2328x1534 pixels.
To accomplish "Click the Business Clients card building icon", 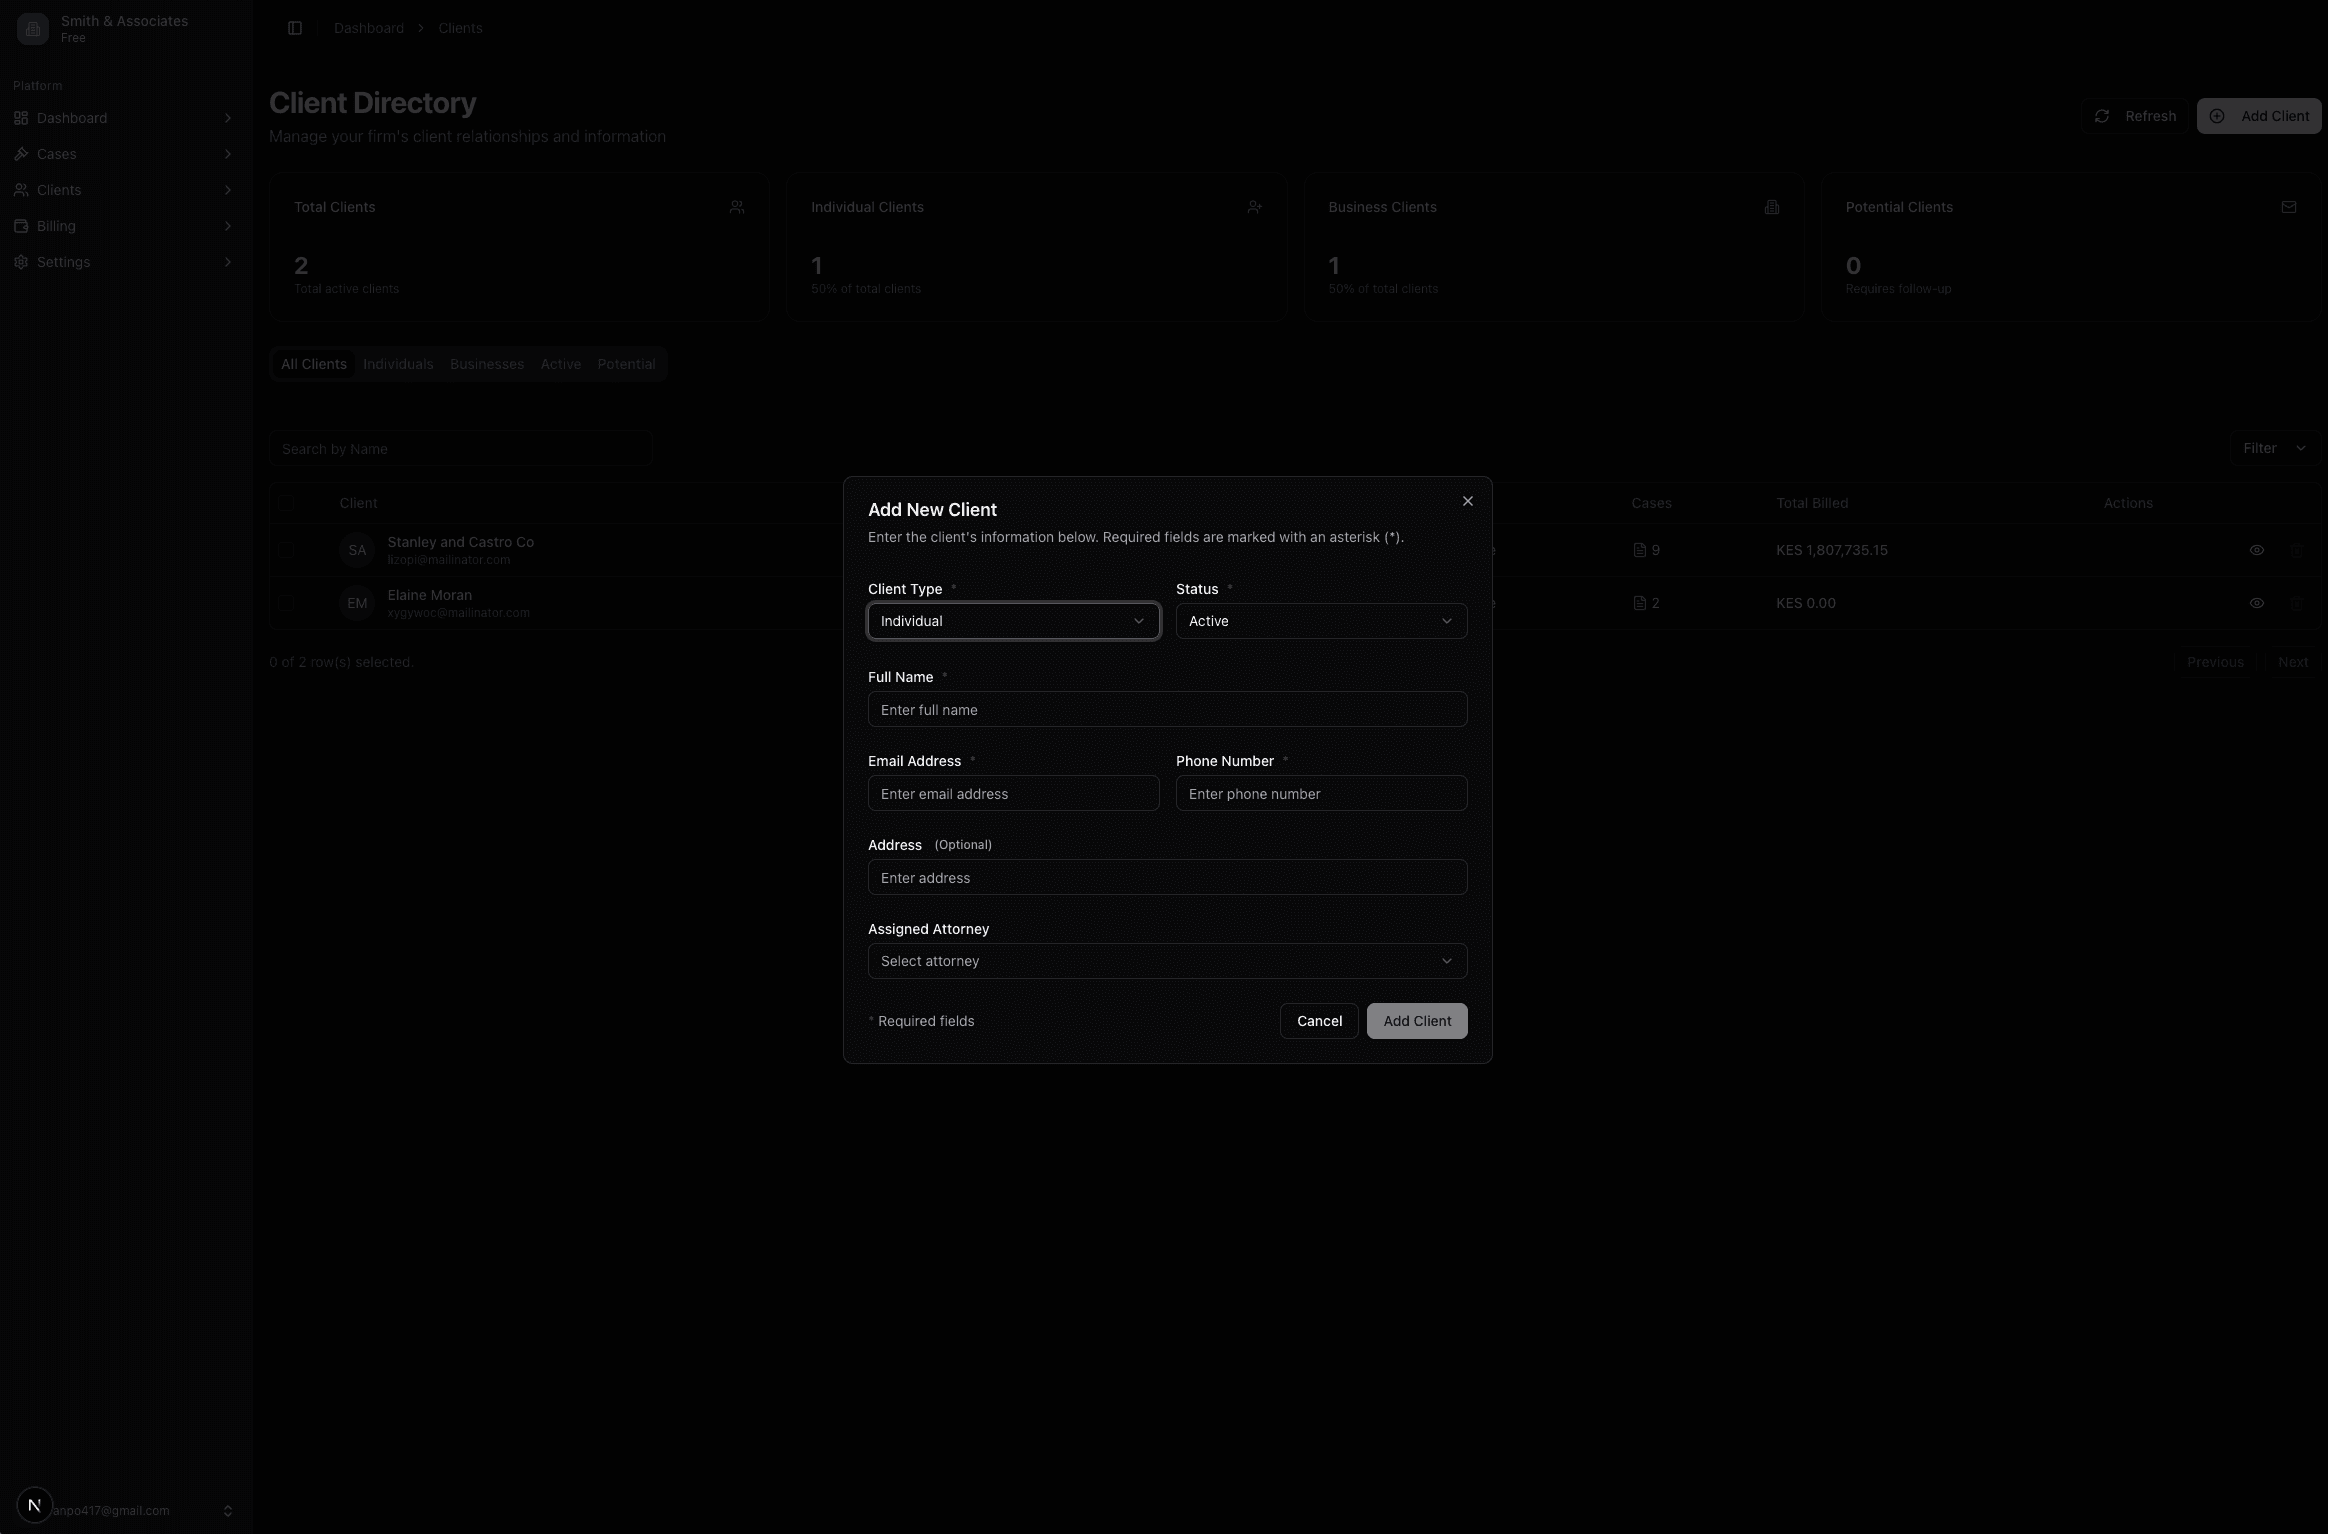I will (1772, 207).
